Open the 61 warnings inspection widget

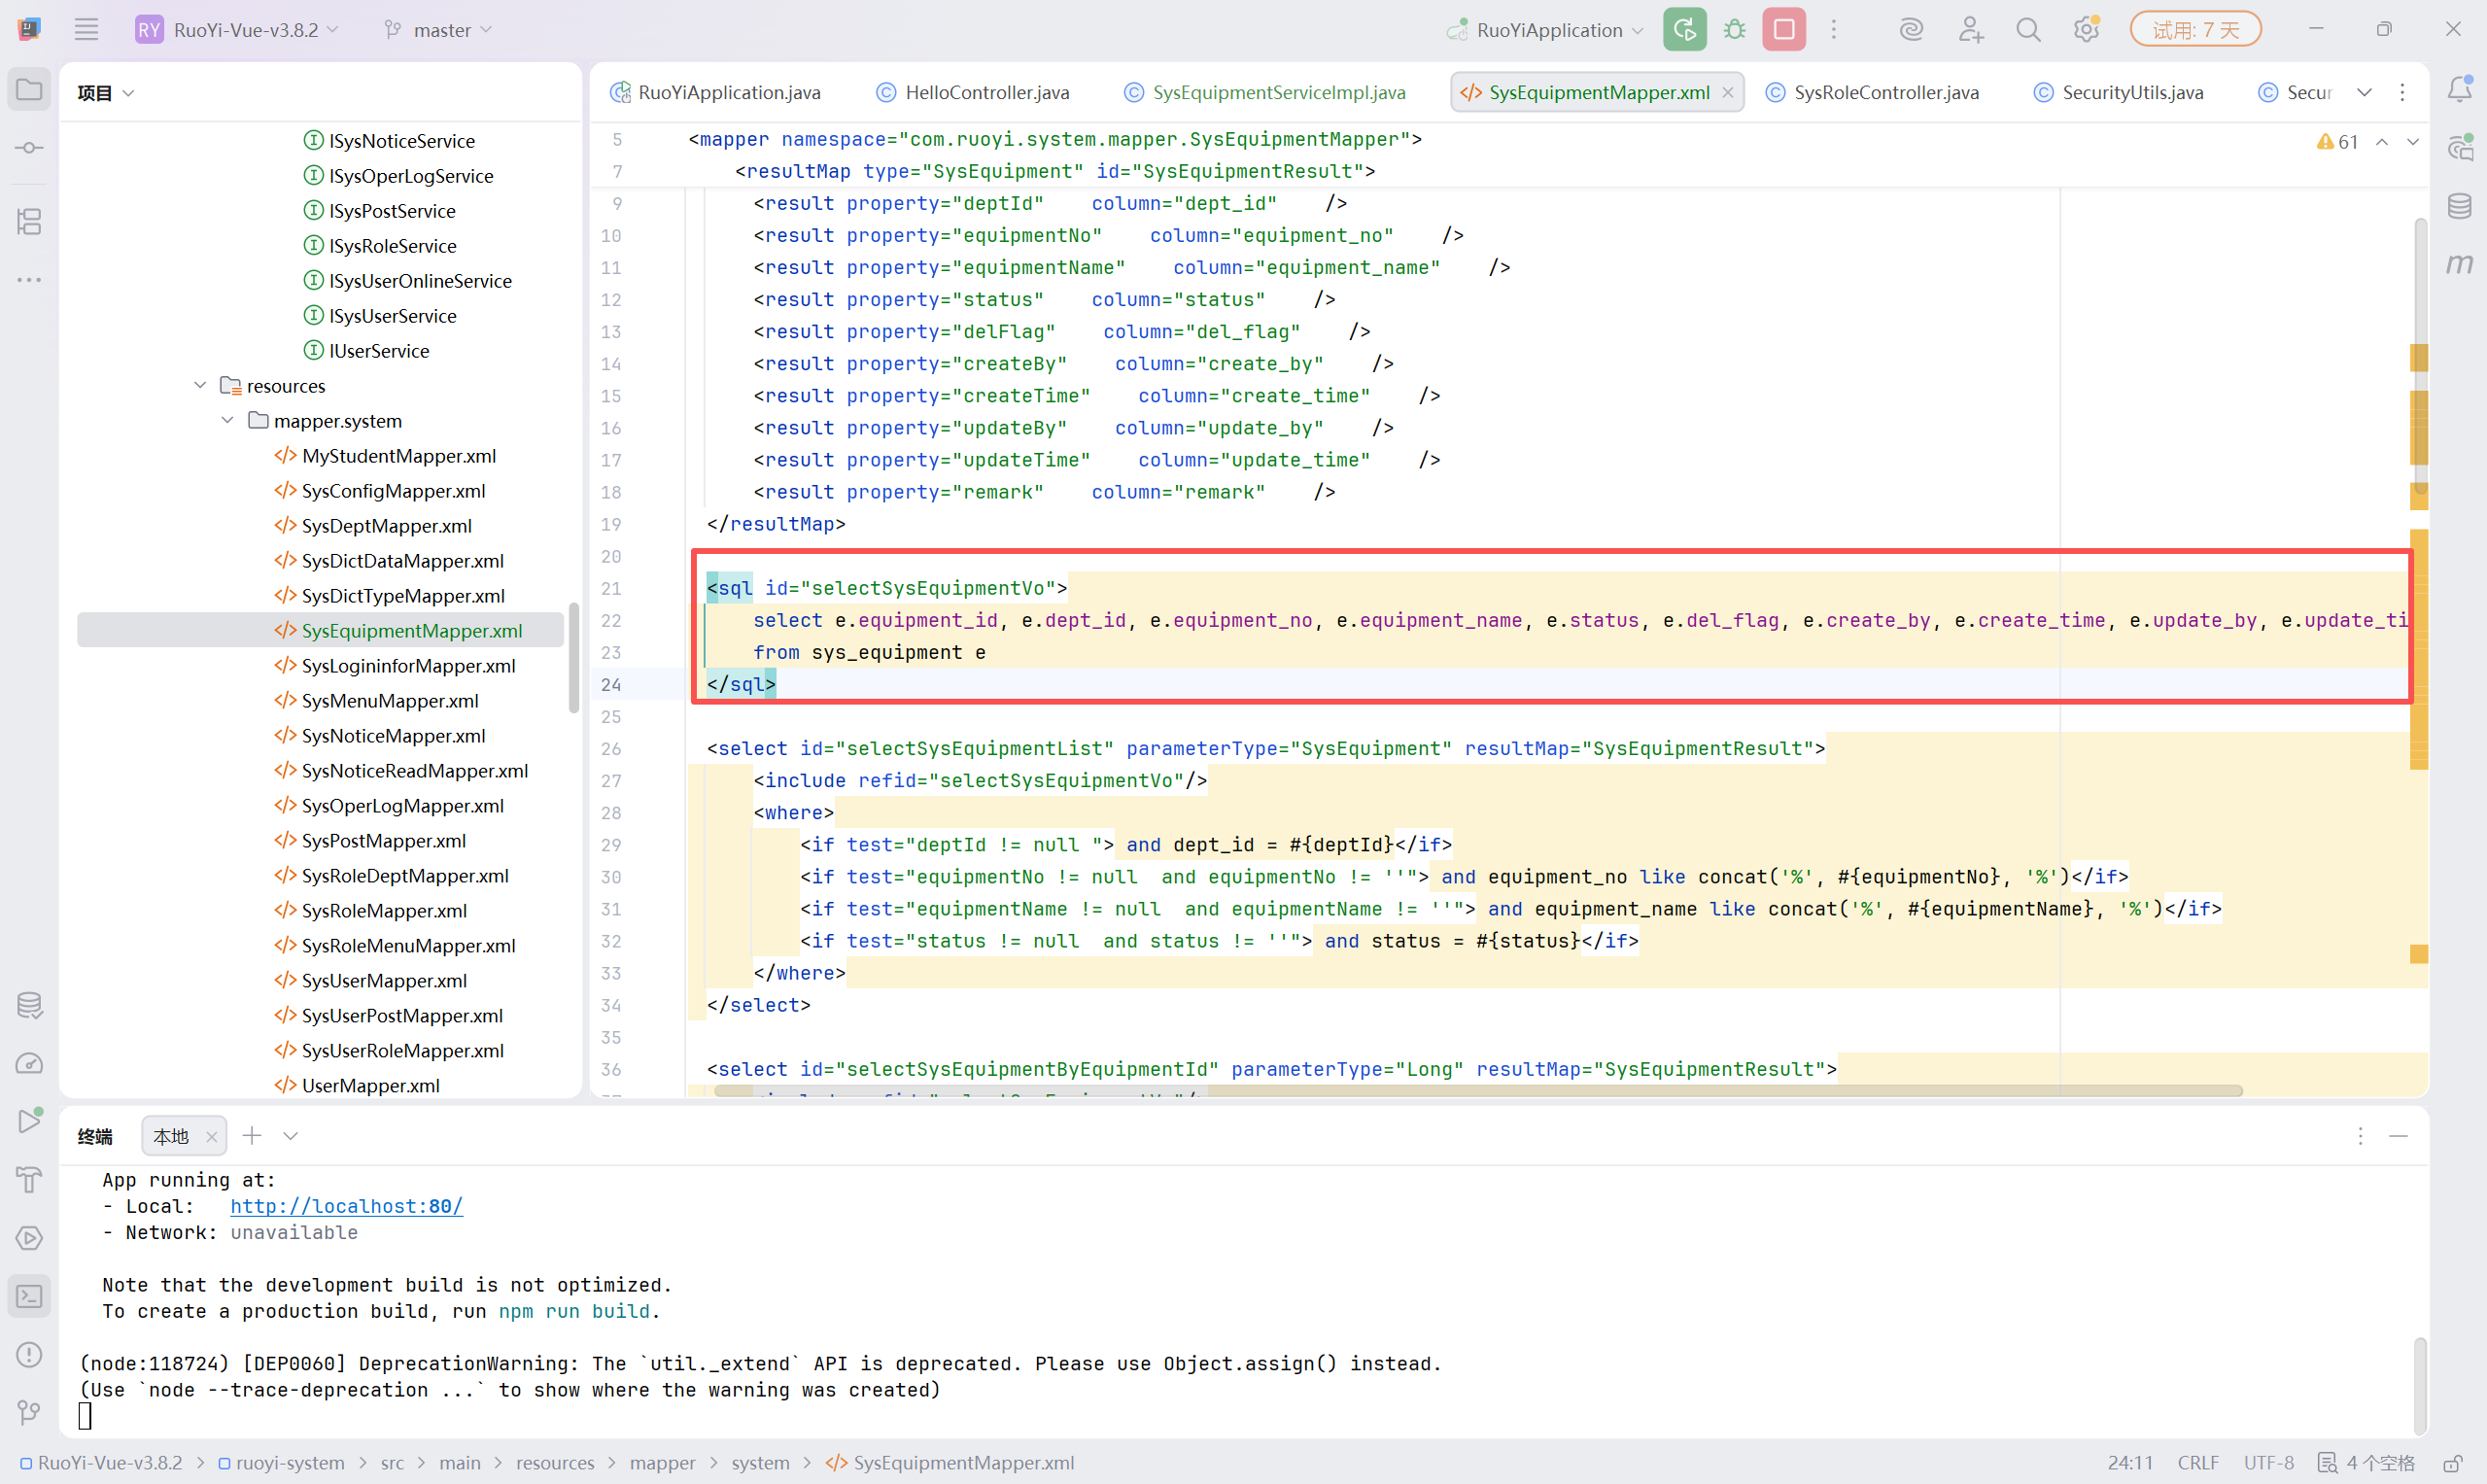pos(2337,142)
